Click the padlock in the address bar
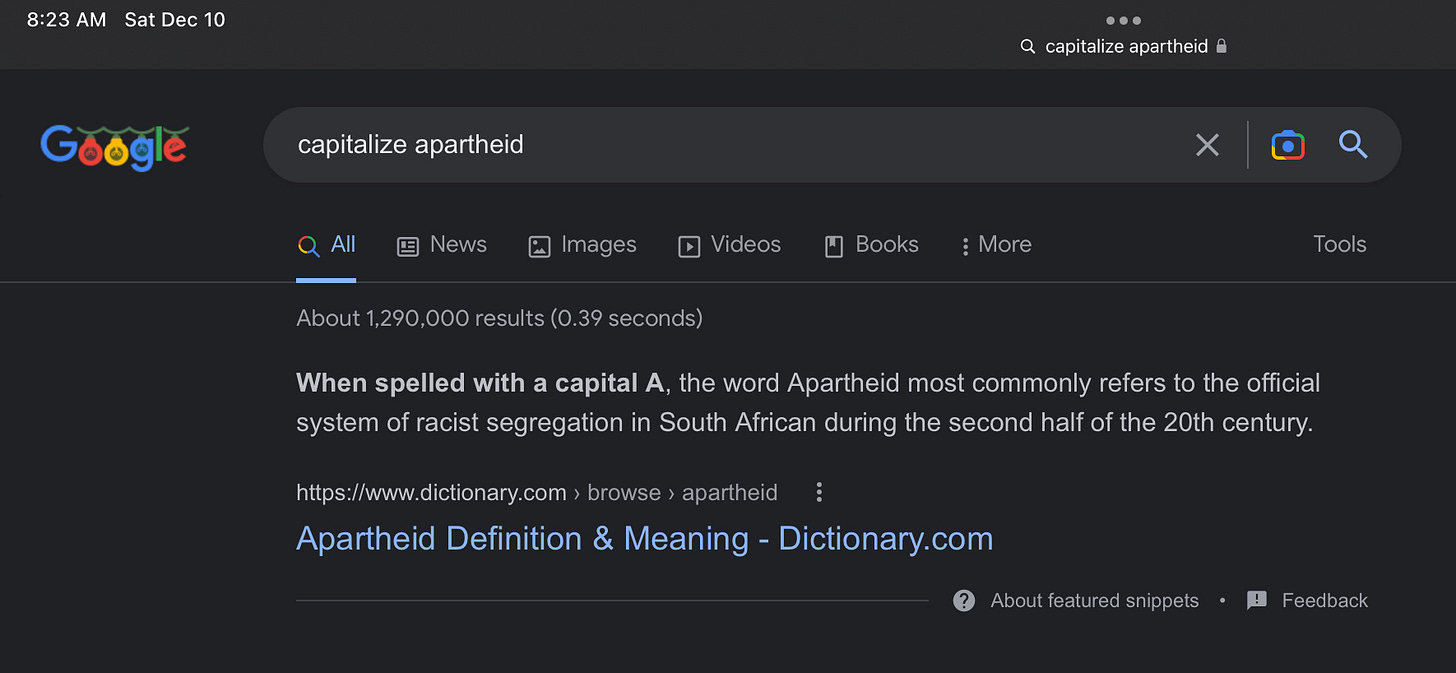The image size is (1456, 673). (x=1221, y=46)
